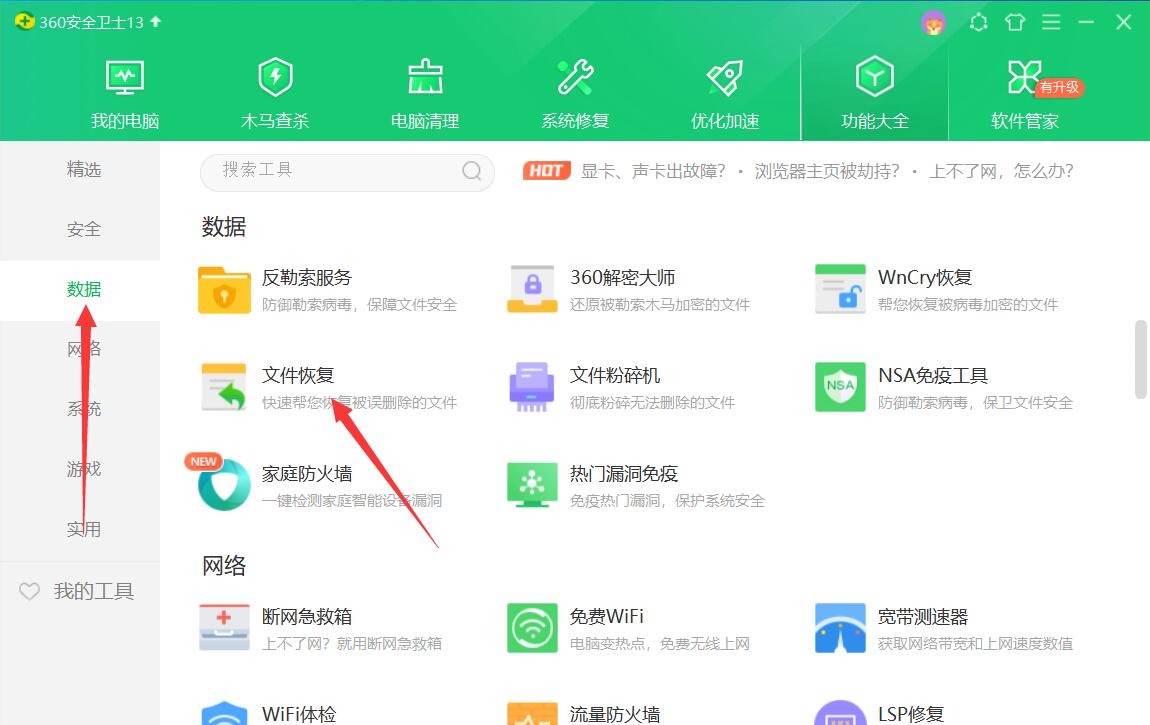This screenshot has width=1150, height=725.
Task: Open the 反勒索服务 anti-ransomware tool
Action: click(x=310, y=278)
